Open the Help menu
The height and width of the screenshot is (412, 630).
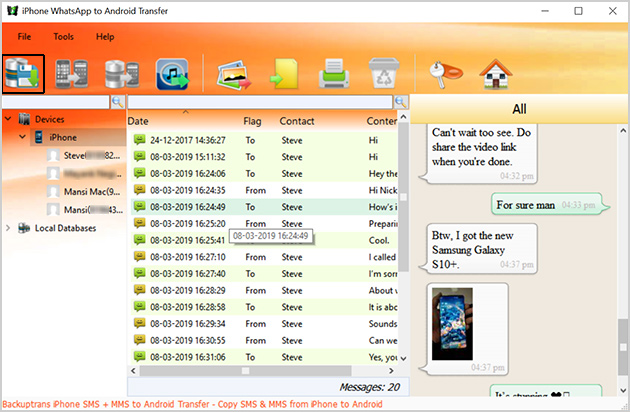(105, 37)
